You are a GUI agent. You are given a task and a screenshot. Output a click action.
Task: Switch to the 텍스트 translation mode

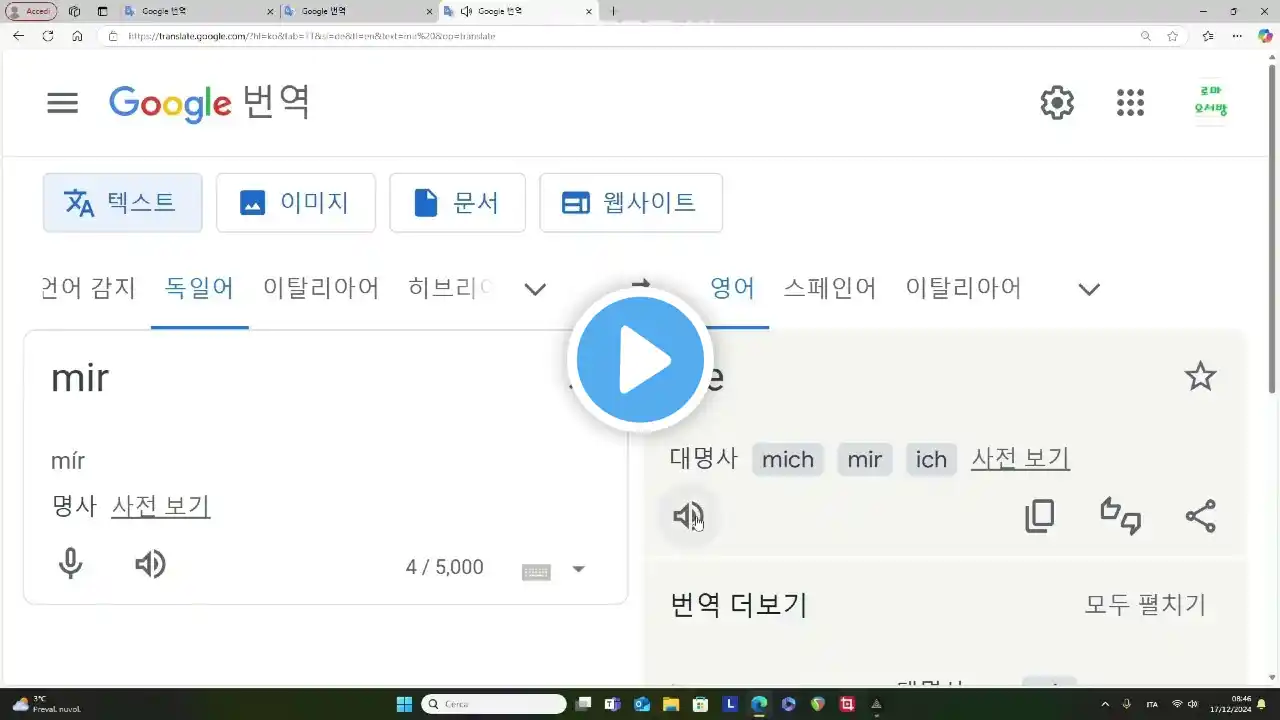pyautogui.click(x=122, y=203)
